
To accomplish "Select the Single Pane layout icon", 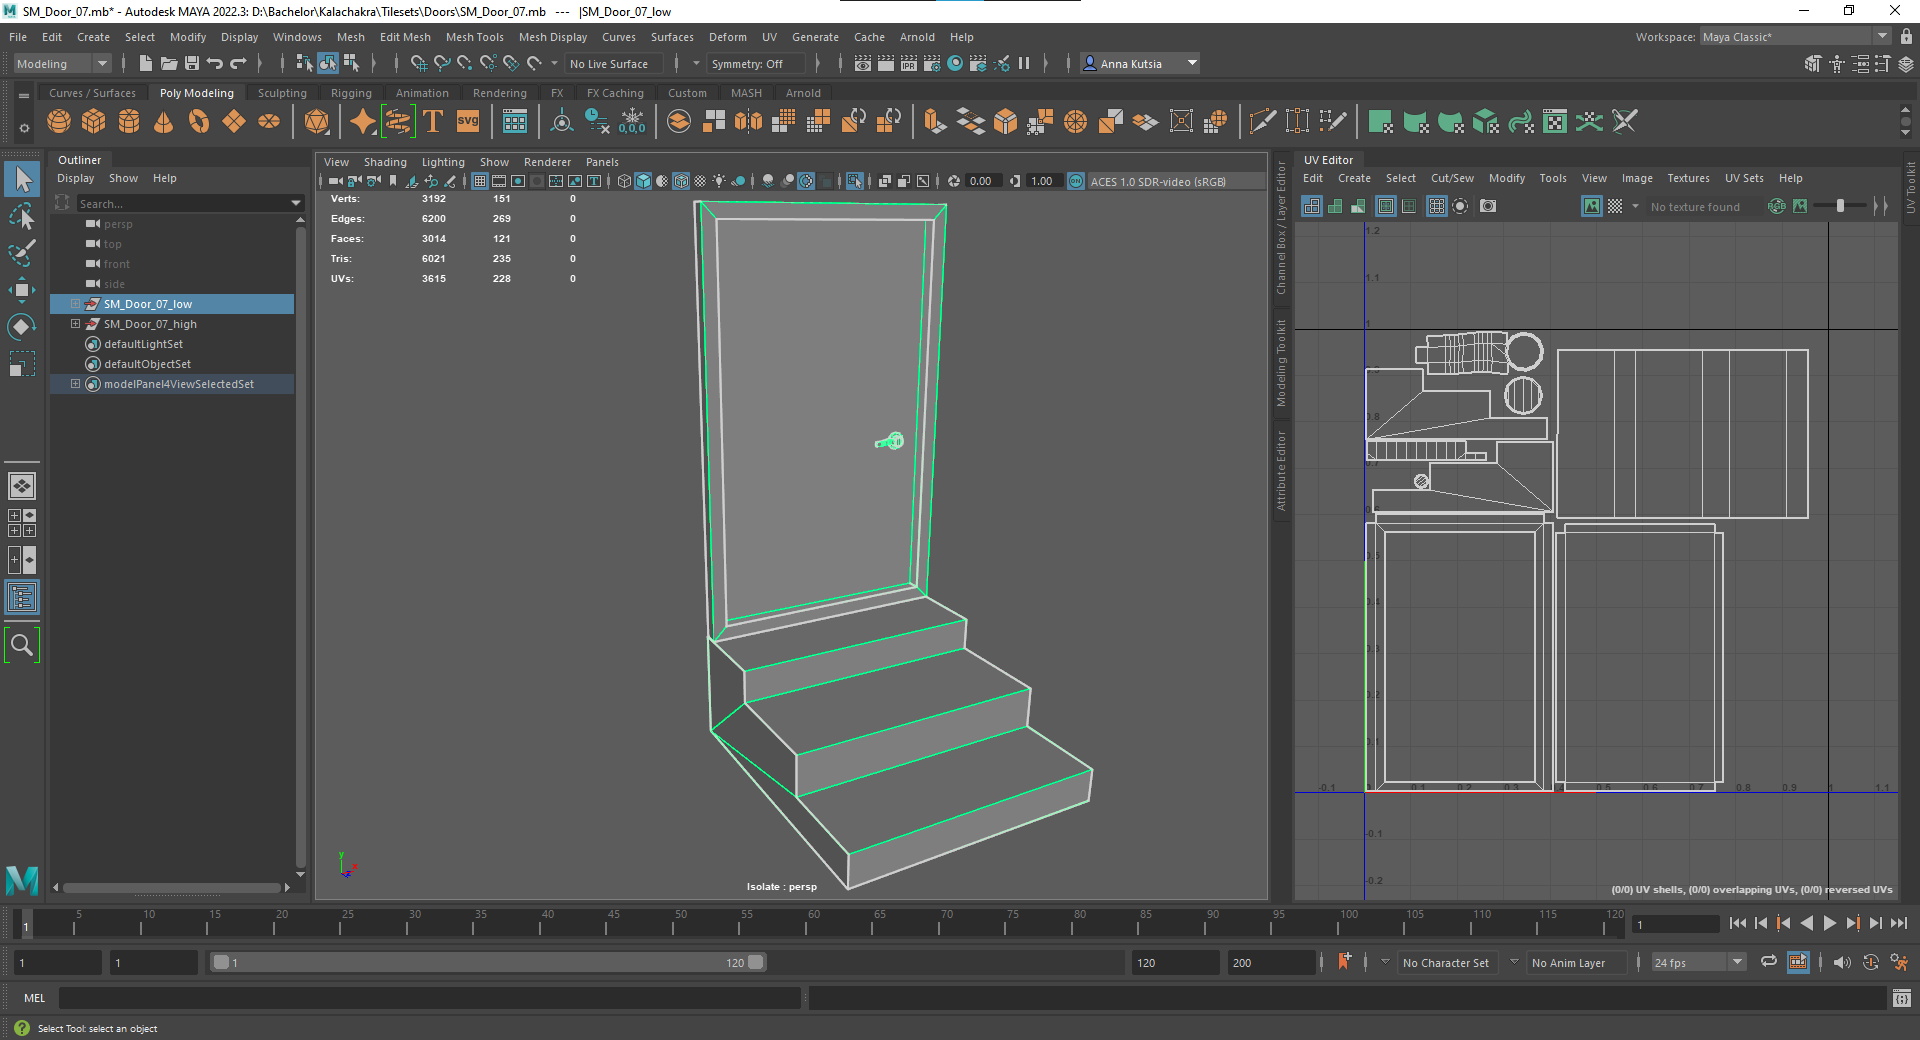I will pyautogui.click(x=22, y=486).
